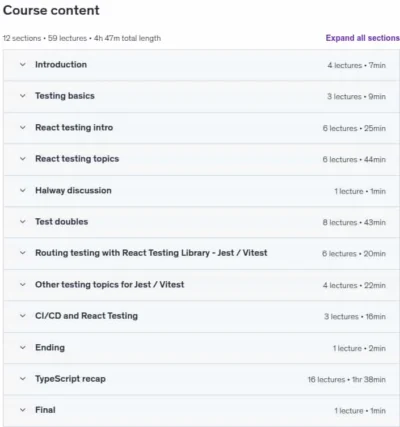The width and height of the screenshot is (400, 427).
Task: Expand Halway discussion chevron
Action: point(23,190)
